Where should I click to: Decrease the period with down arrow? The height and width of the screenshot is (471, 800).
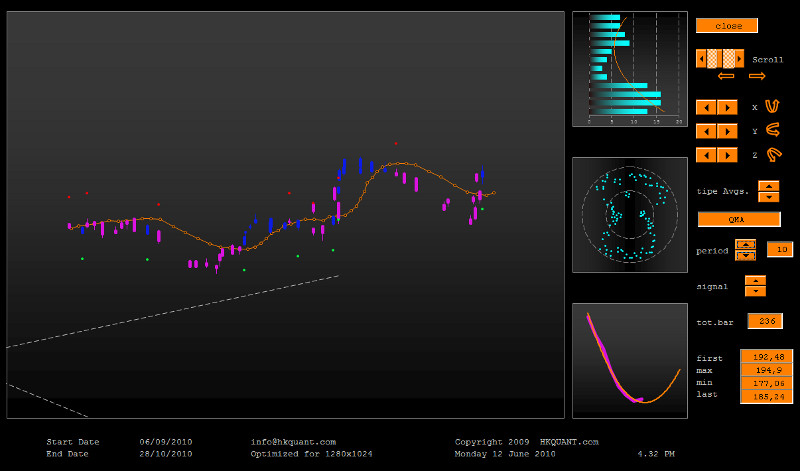point(745,255)
